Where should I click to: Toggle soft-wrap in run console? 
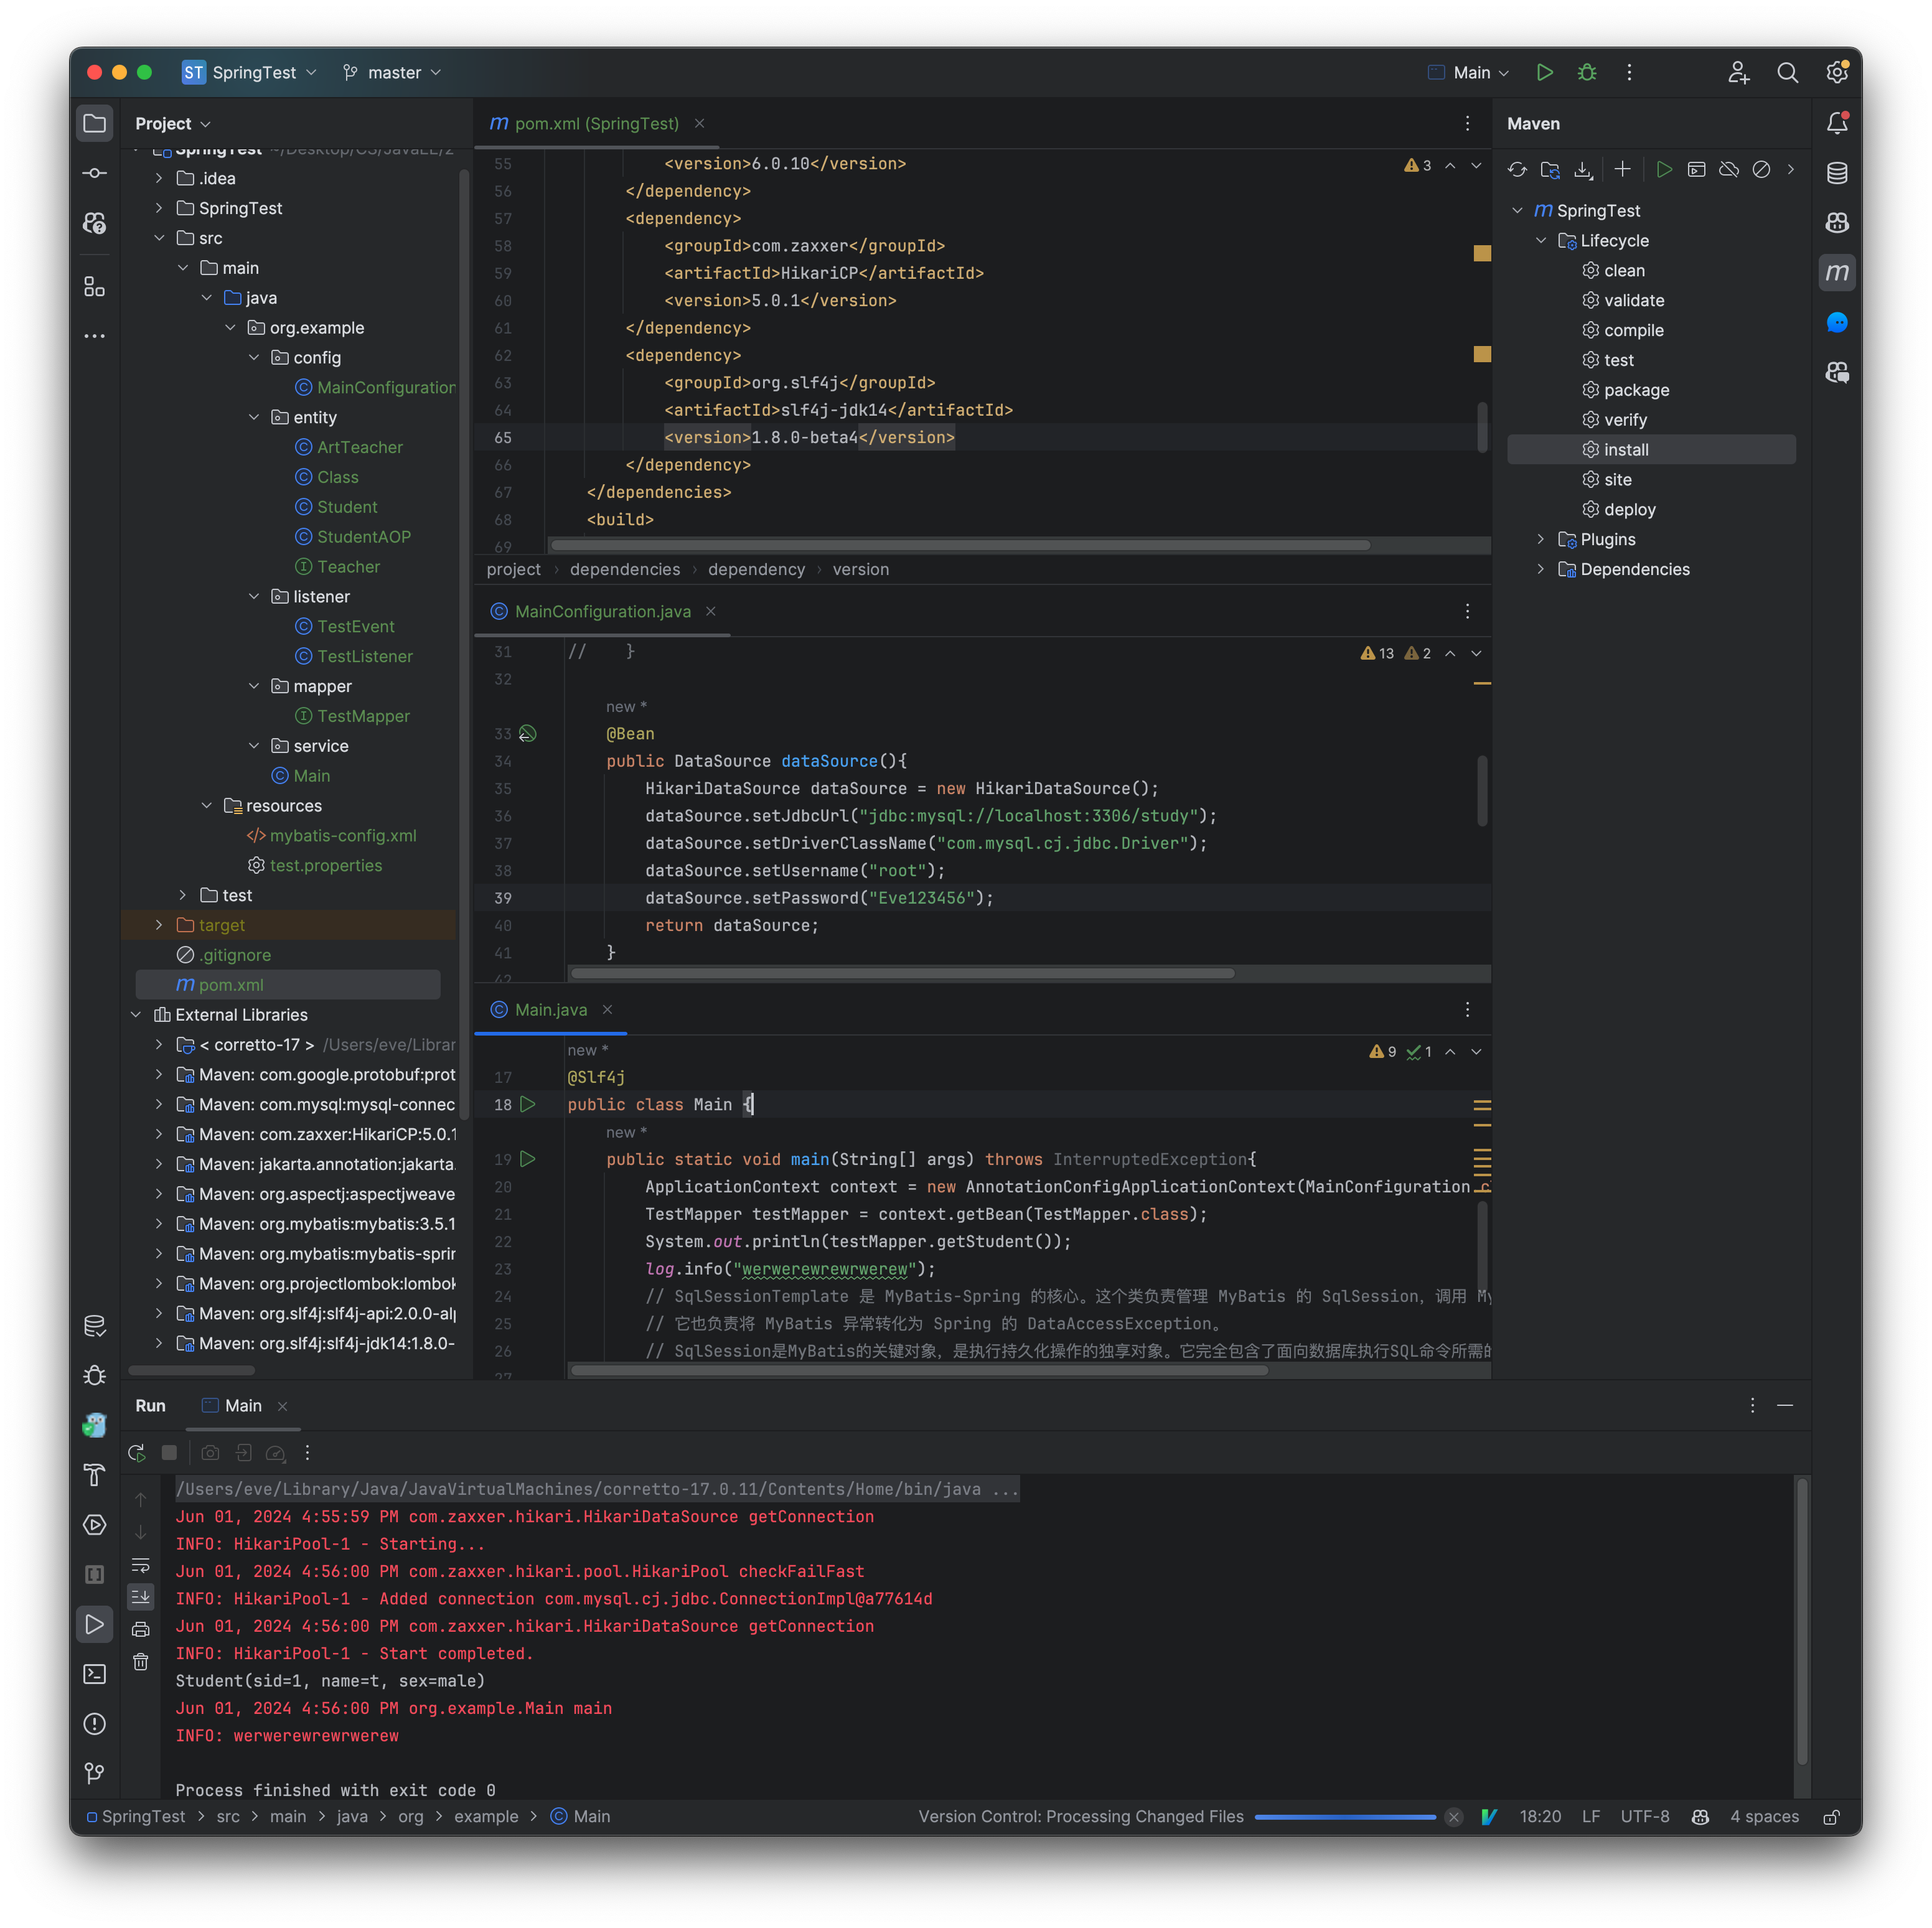(x=141, y=1566)
